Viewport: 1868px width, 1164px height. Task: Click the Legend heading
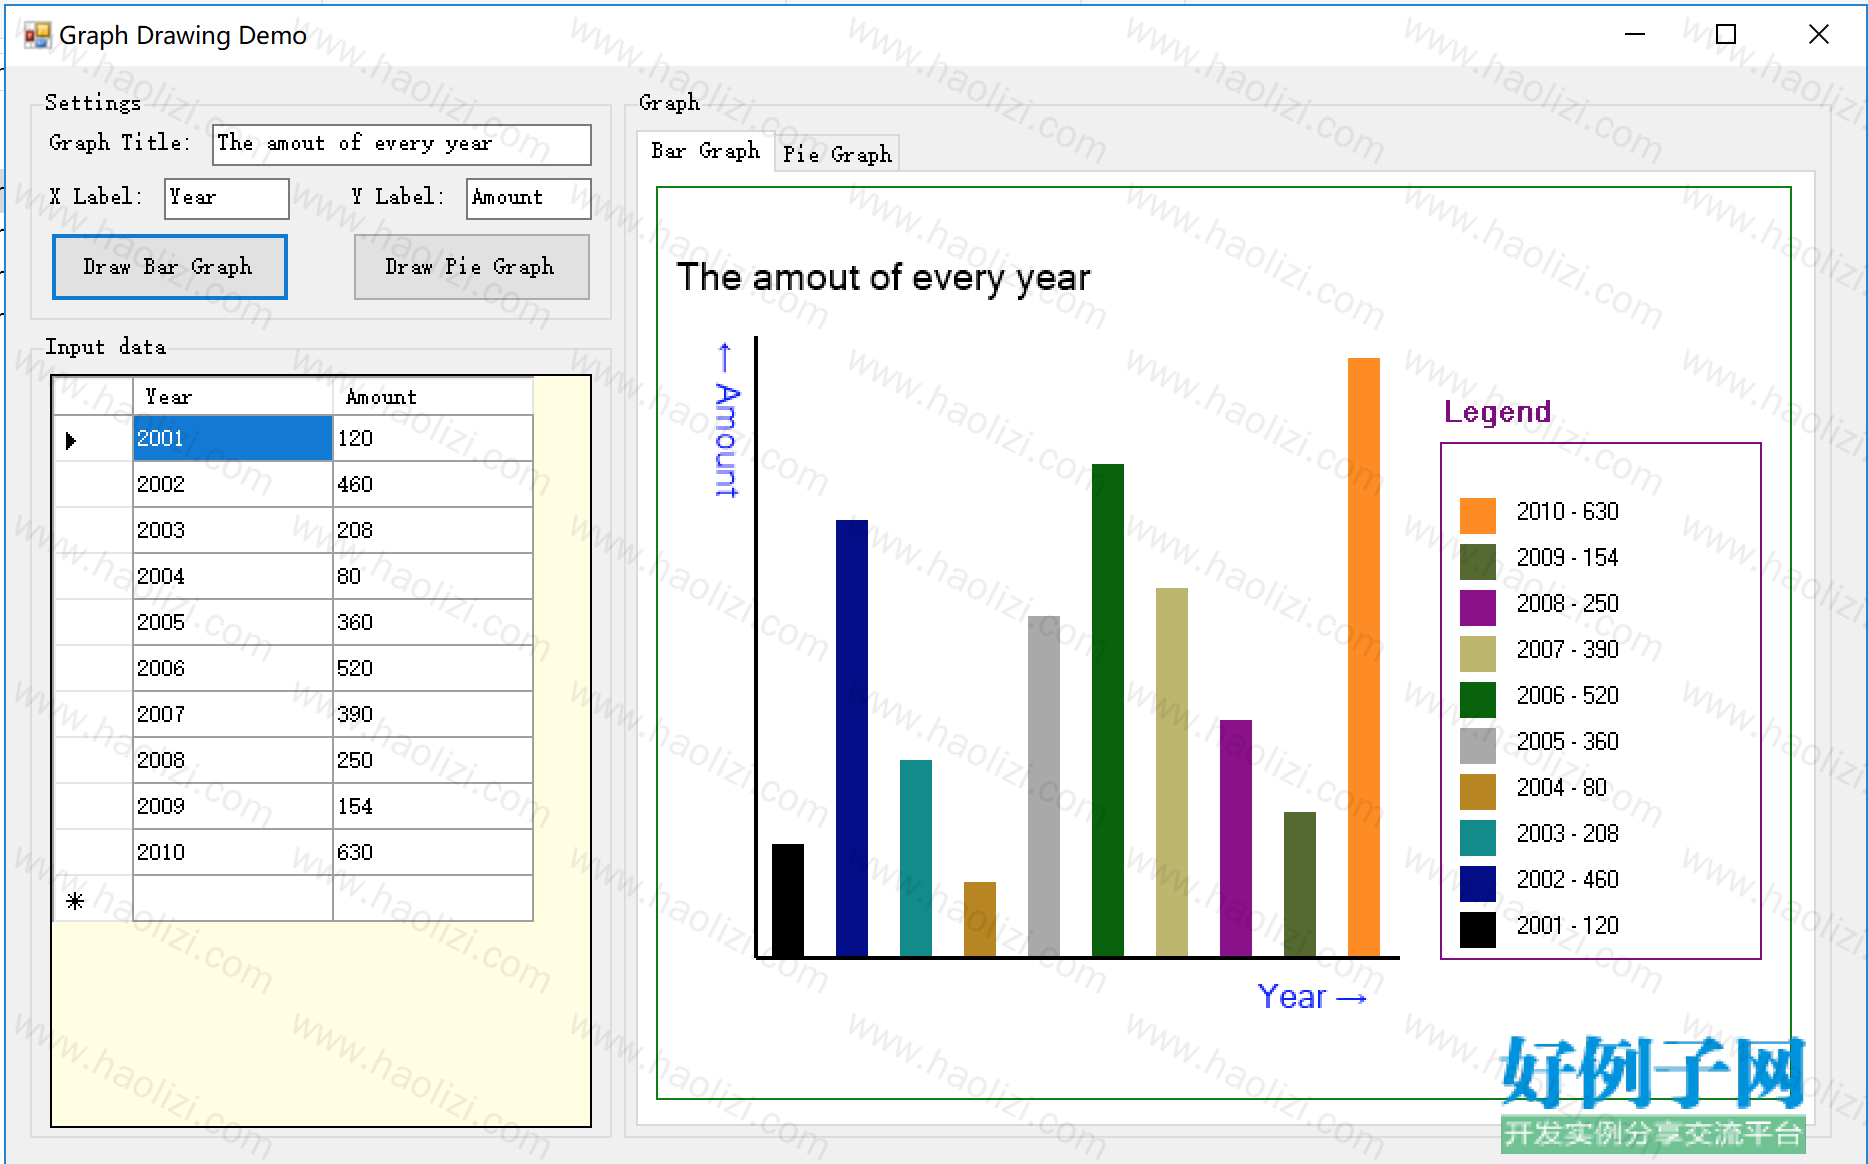(1497, 412)
